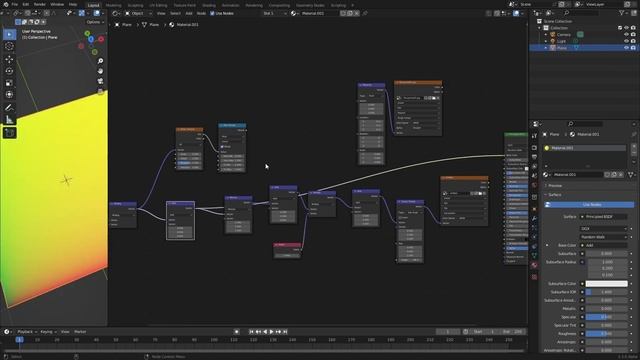The width and height of the screenshot is (640, 360).
Task: Open the Keying dropdown in timeline
Action: tap(48, 332)
